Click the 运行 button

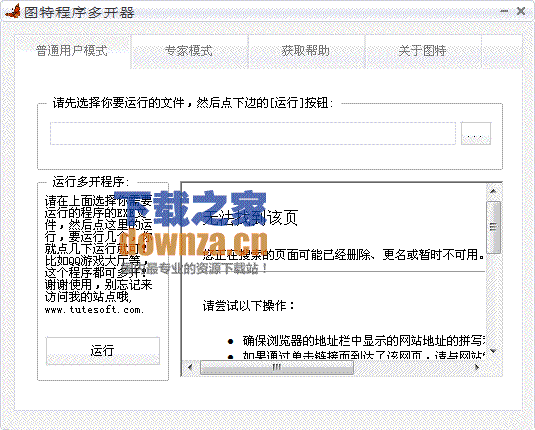(x=103, y=351)
